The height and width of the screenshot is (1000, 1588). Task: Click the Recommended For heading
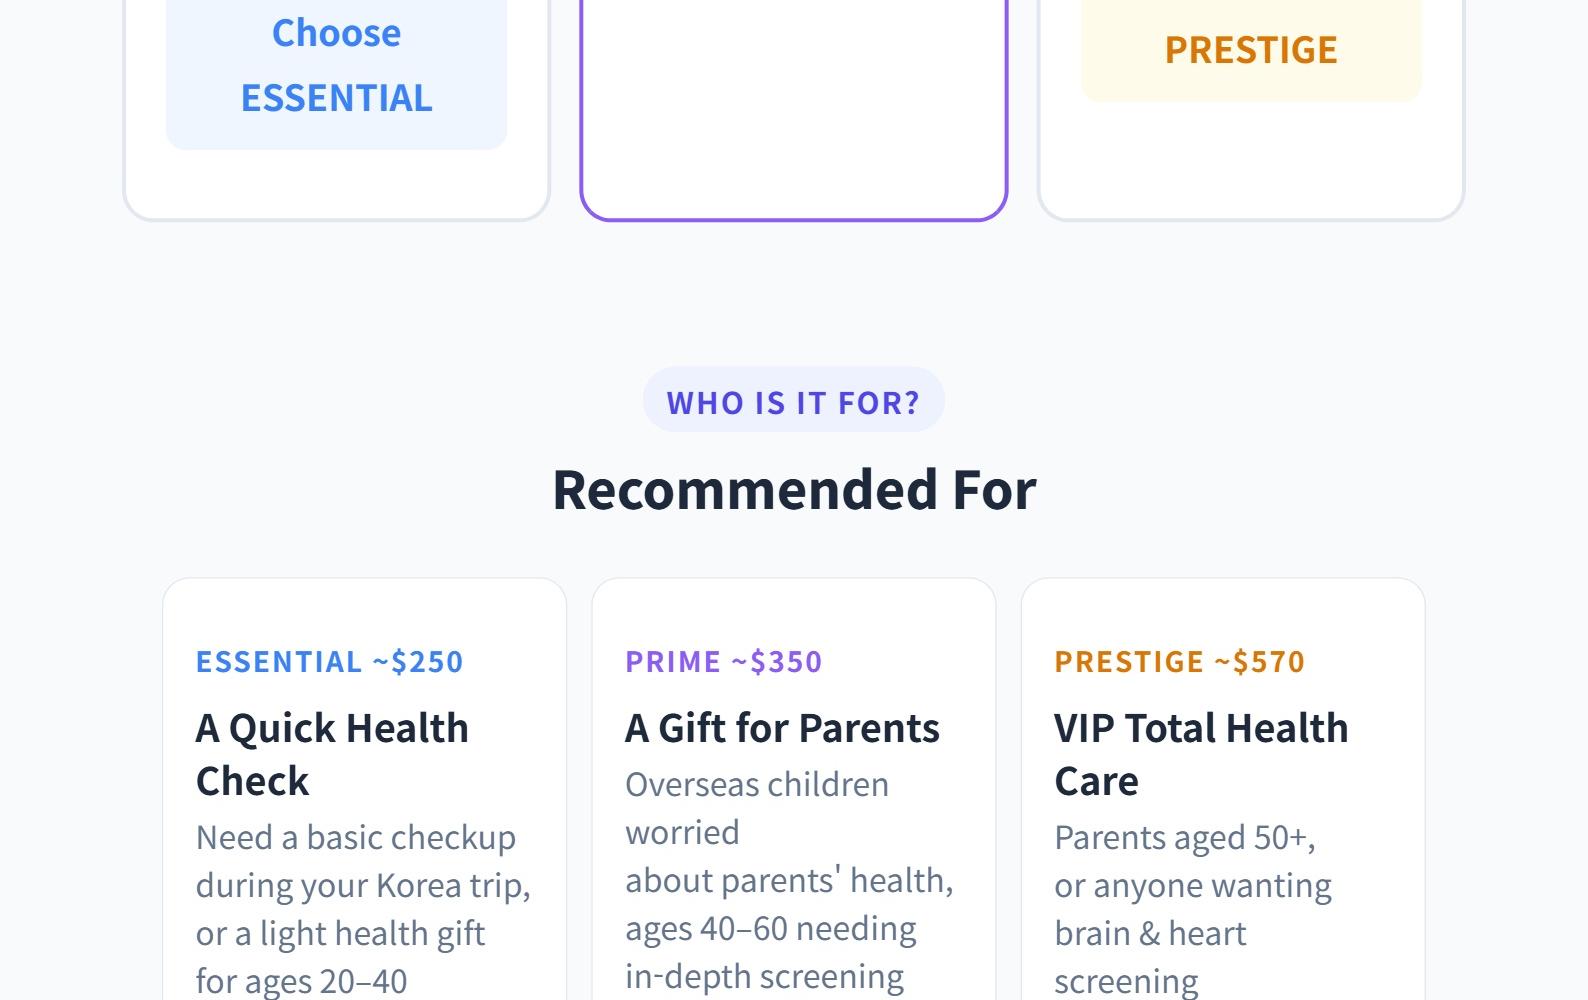(794, 490)
